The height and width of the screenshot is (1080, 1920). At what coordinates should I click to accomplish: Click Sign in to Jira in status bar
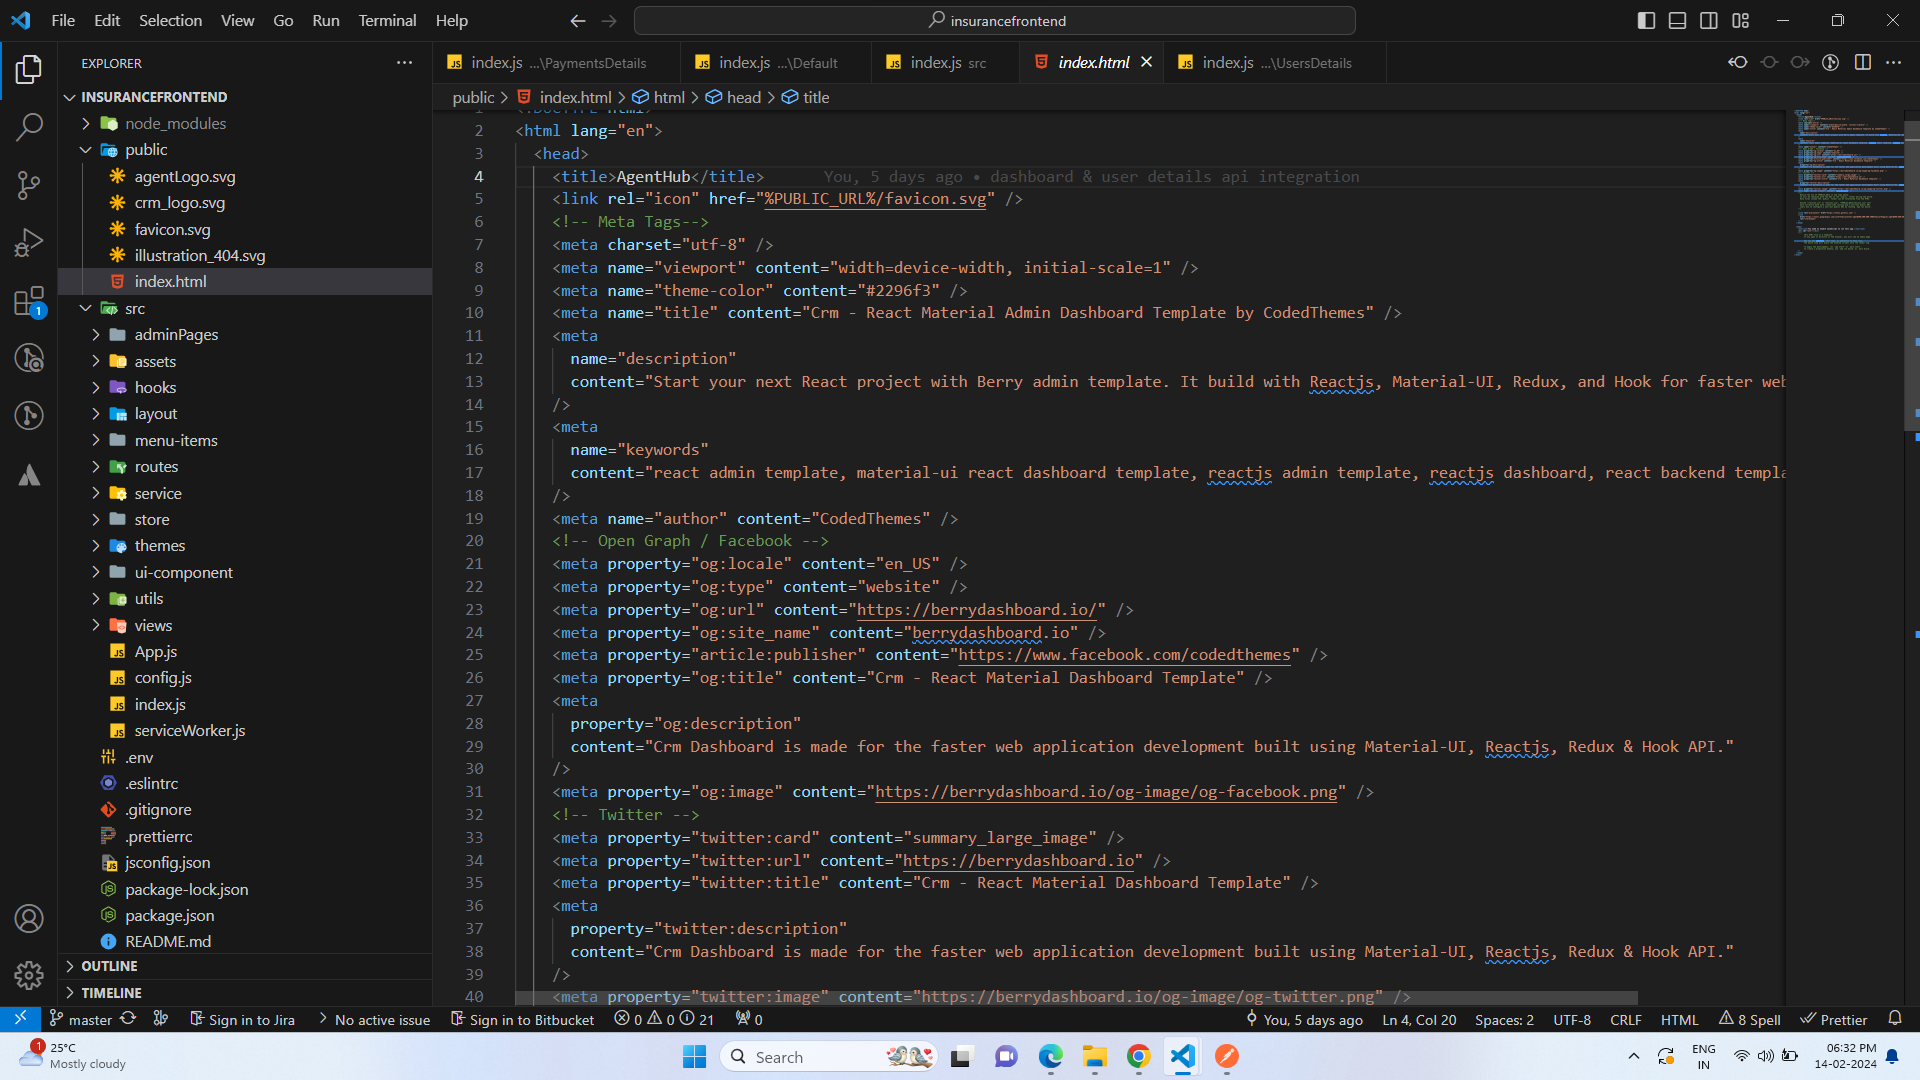pos(242,1019)
